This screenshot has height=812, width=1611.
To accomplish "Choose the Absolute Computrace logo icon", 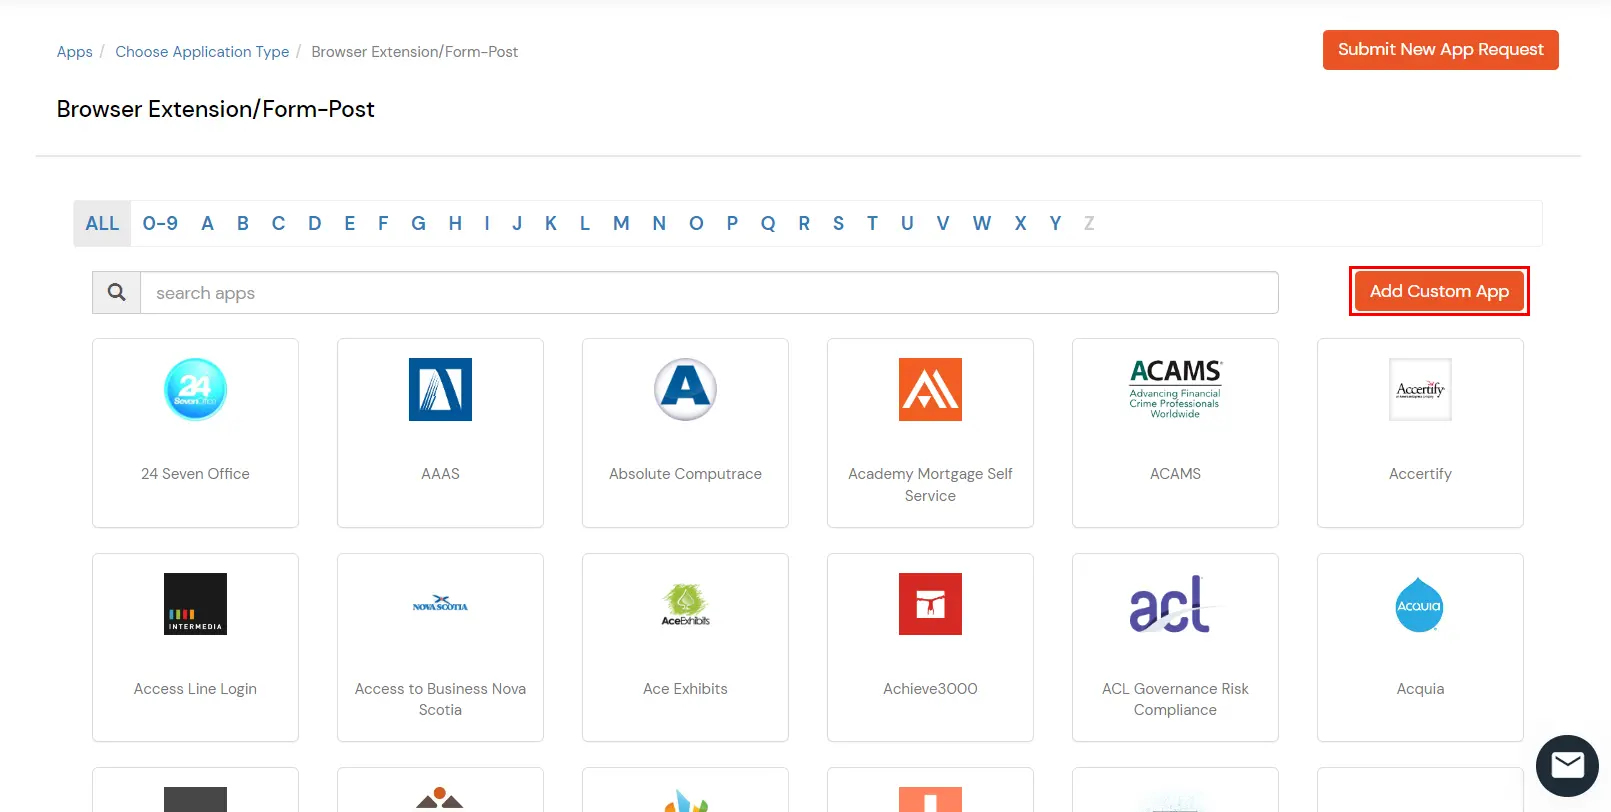I will point(685,389).
